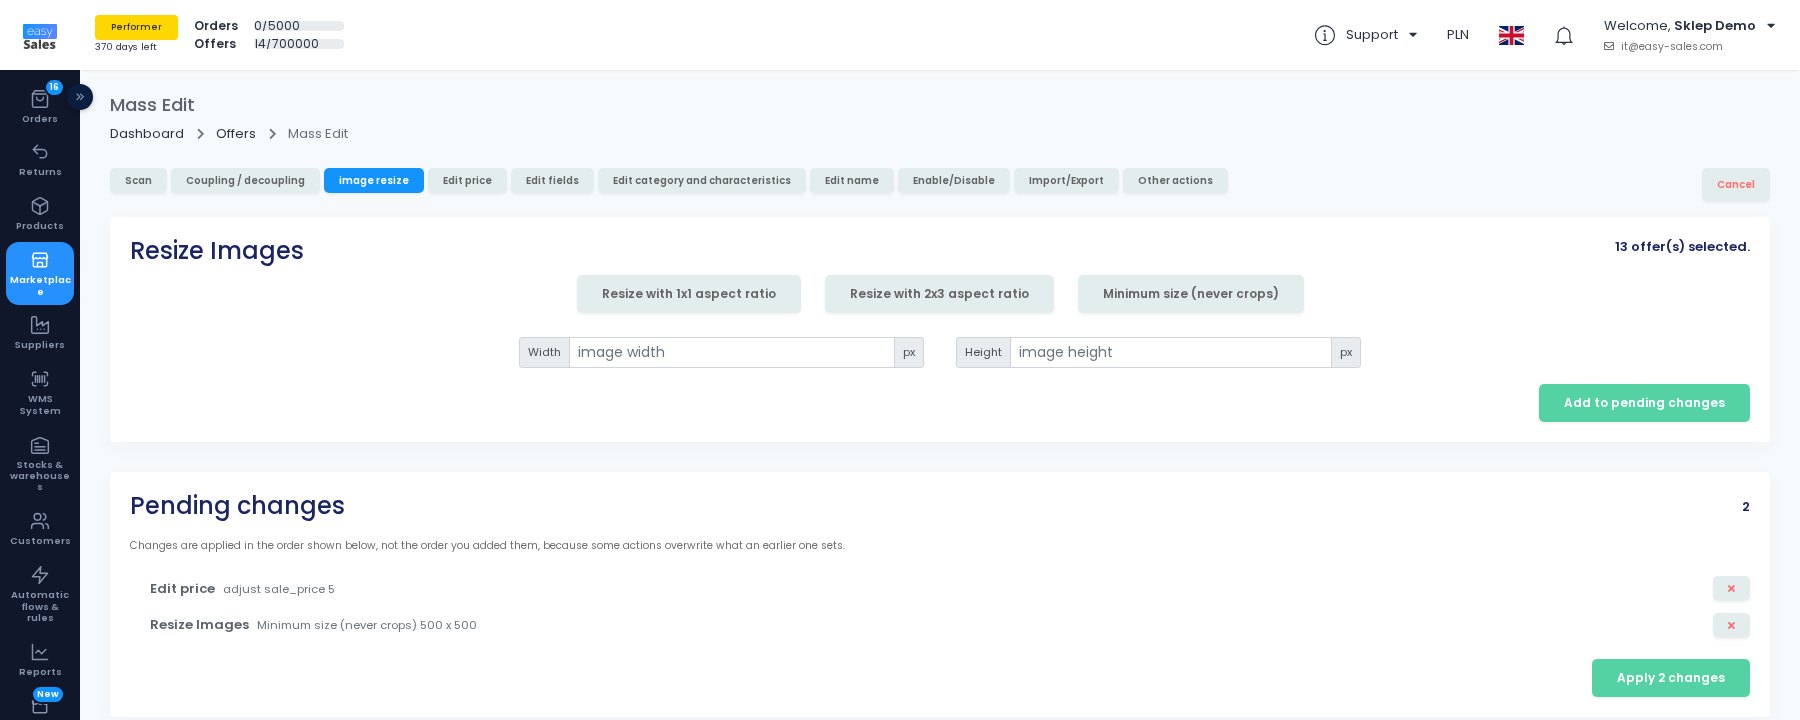
Task: Choose Minimum size (never crops)
Action: [x=1191, y=294]
